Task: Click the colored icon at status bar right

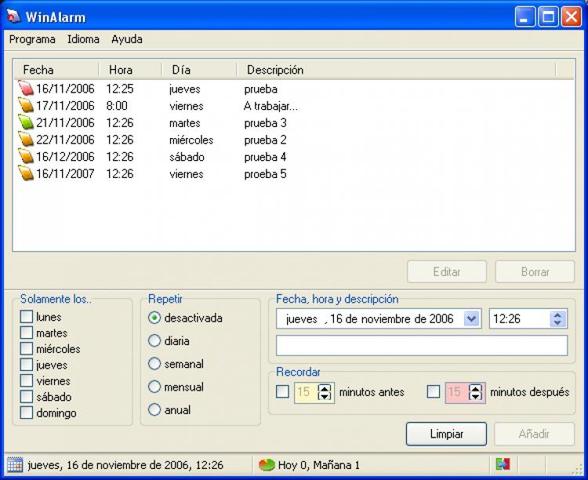Action: coord(503,464)
